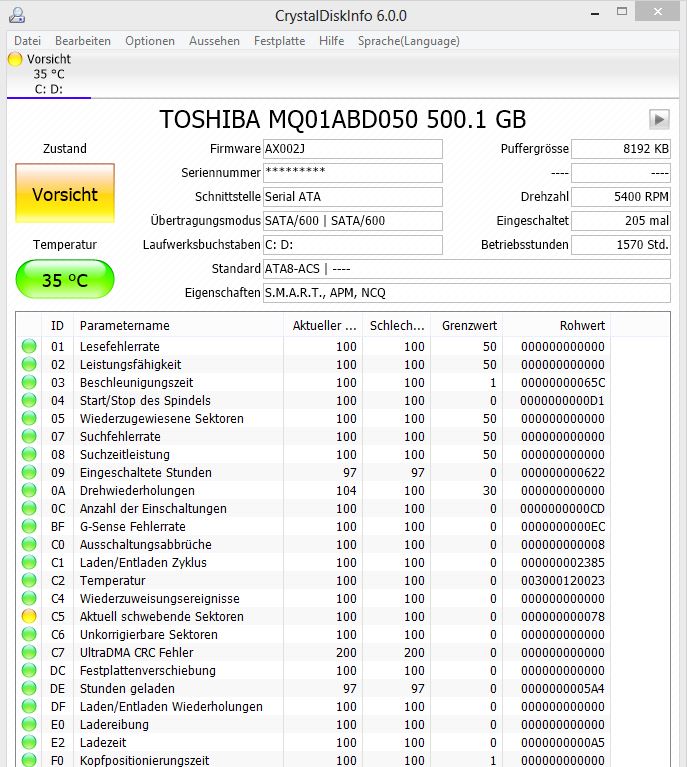Click the green status icon for Lesefehlerrate

[29, 346]
